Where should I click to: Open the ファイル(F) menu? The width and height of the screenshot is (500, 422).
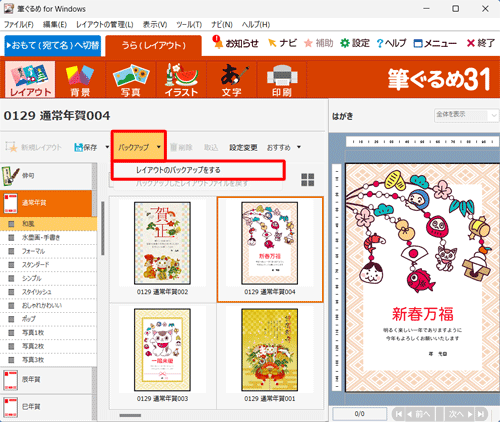pos(19,25)
